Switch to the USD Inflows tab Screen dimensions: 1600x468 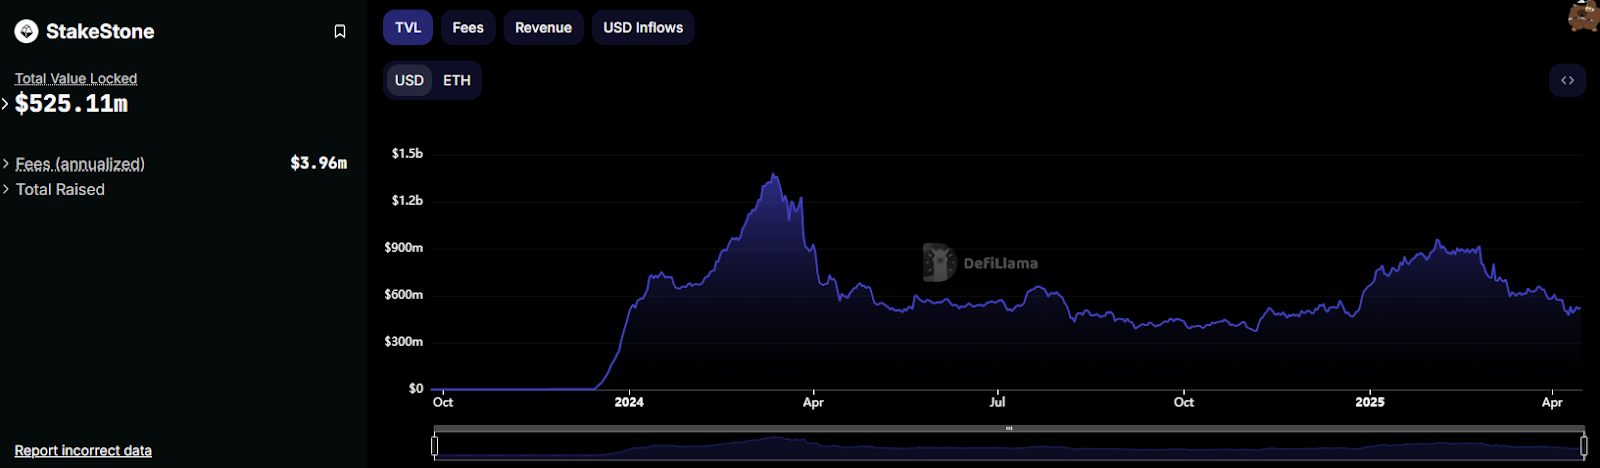[643, 28]
